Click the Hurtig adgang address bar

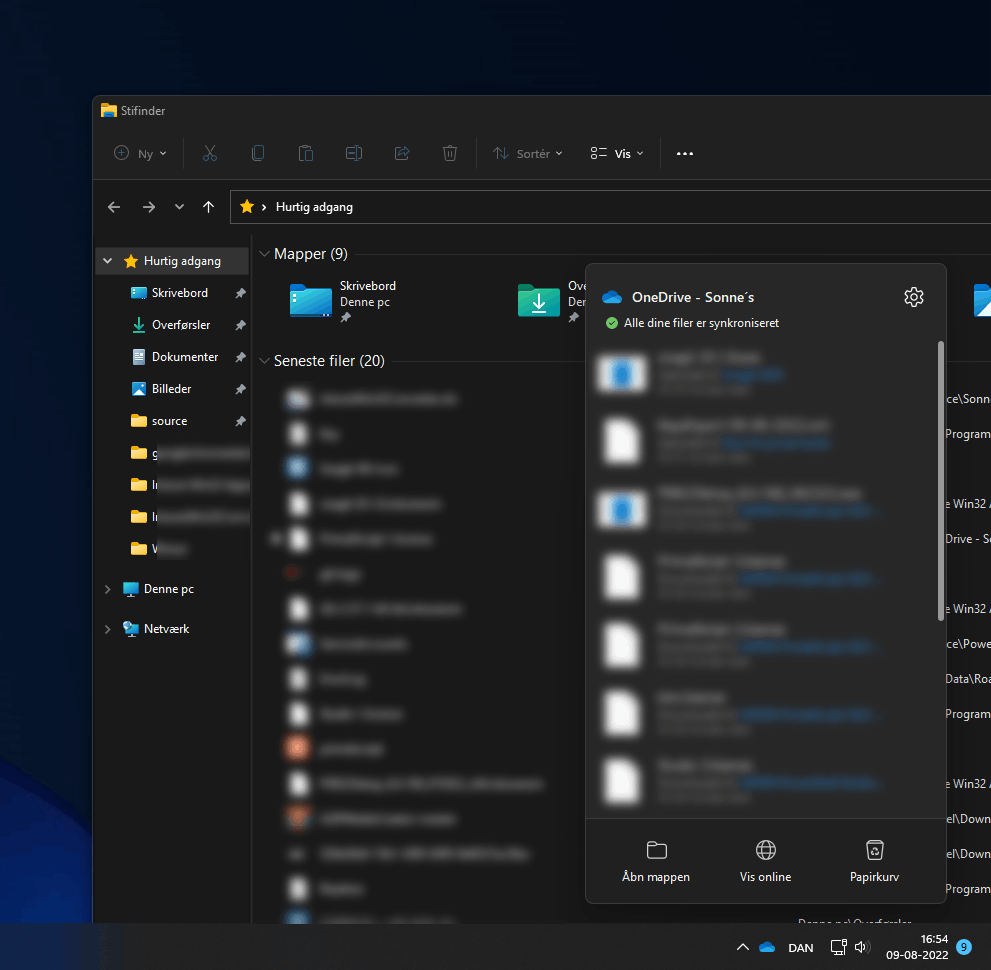(610, 207)
